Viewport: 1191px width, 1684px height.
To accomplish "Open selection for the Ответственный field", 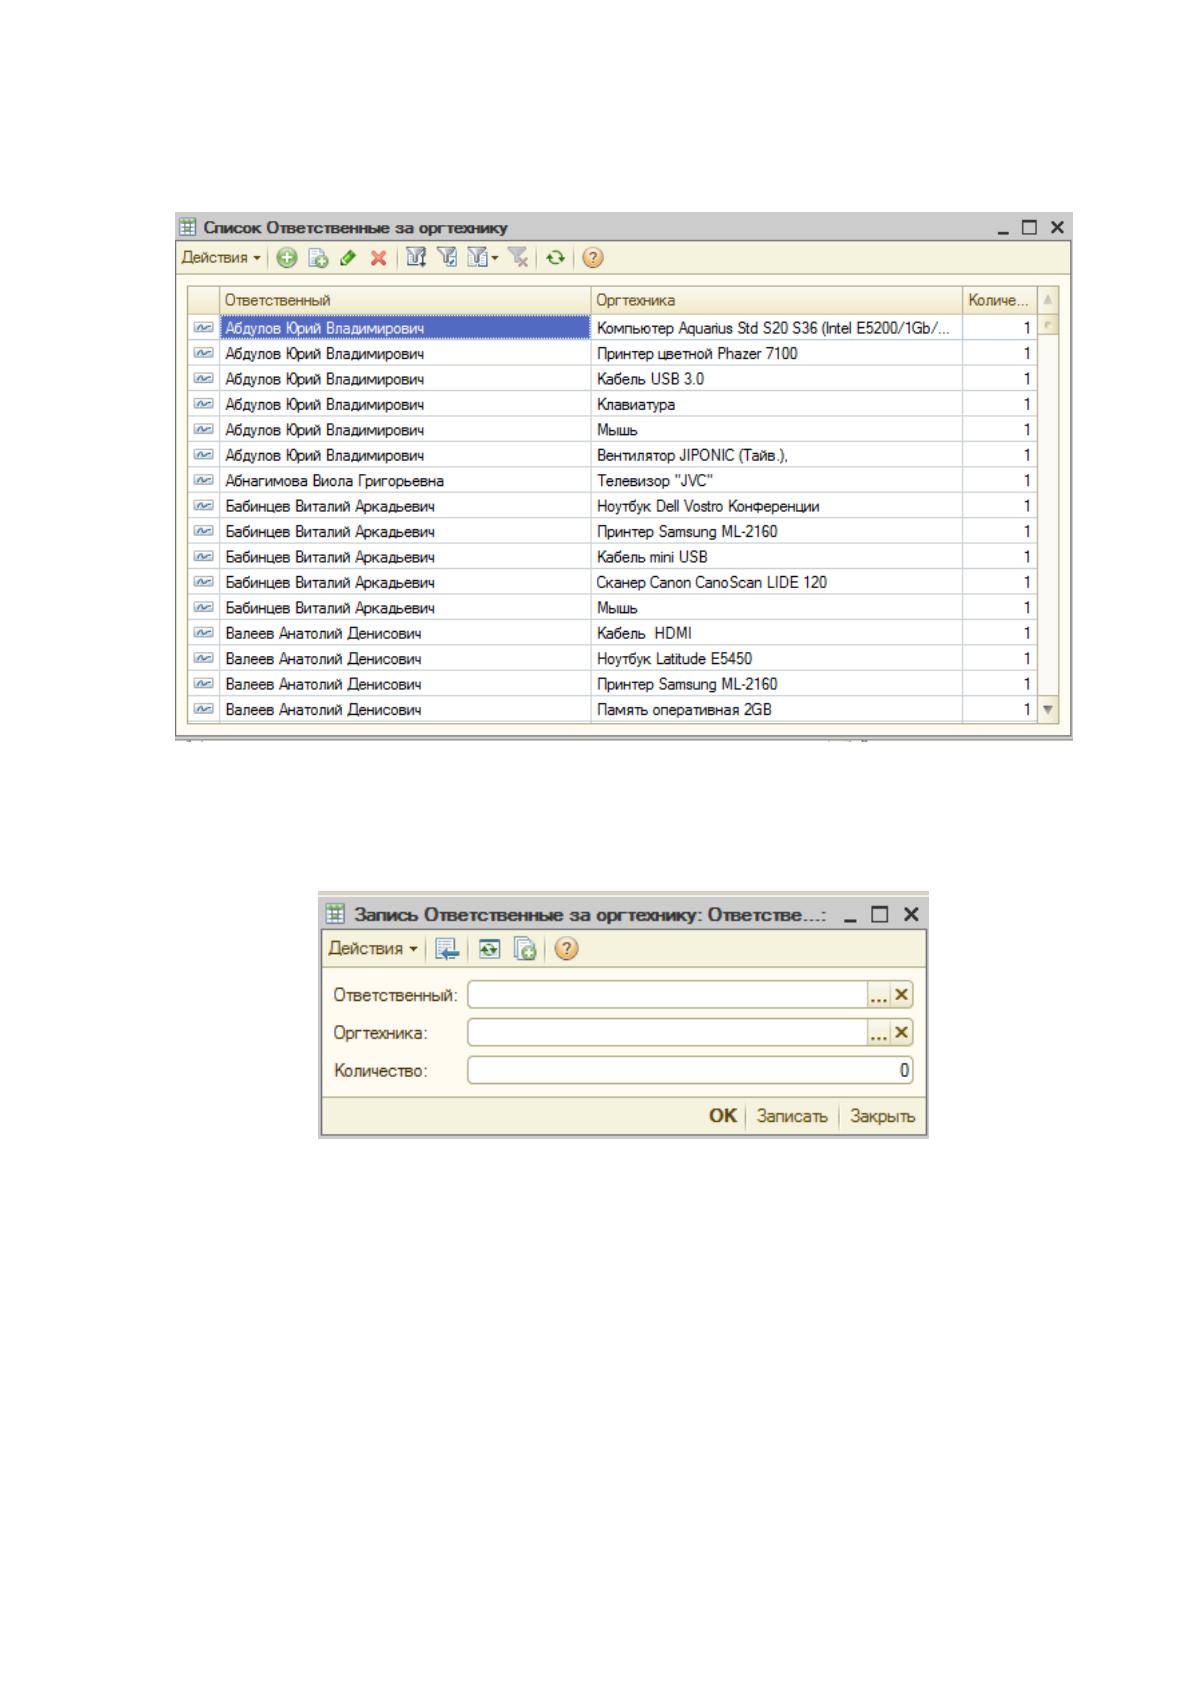I will 878,995.
